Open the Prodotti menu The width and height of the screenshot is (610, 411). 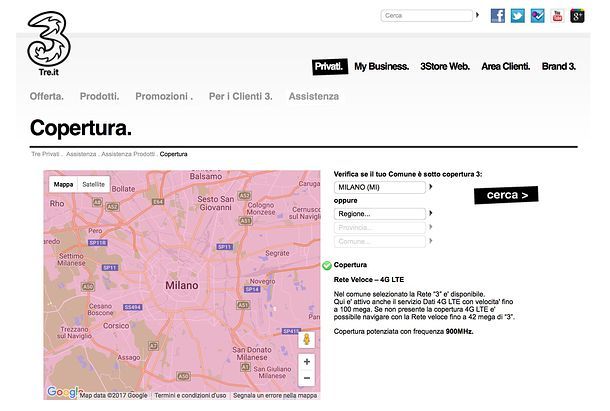[x=100, y=96]
